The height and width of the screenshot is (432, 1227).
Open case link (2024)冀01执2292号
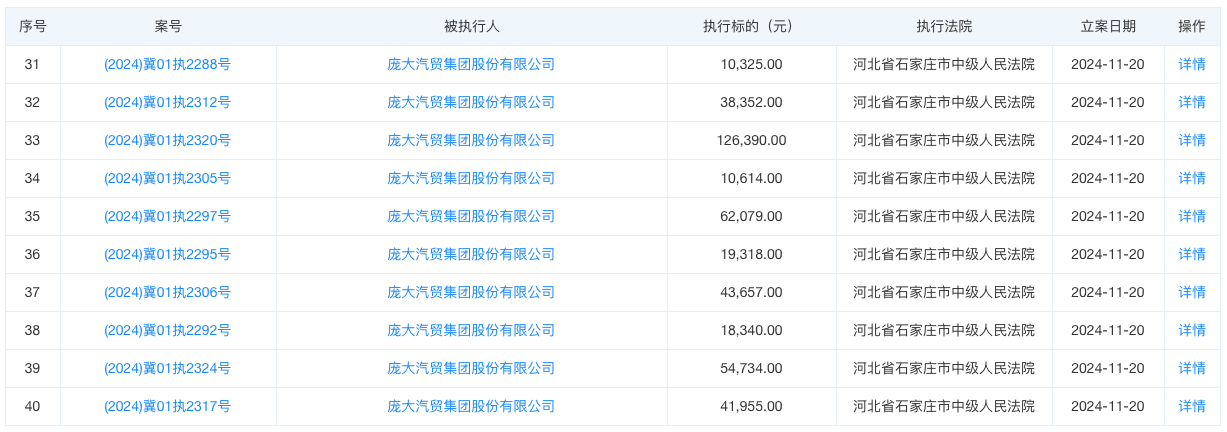(168, 330)
